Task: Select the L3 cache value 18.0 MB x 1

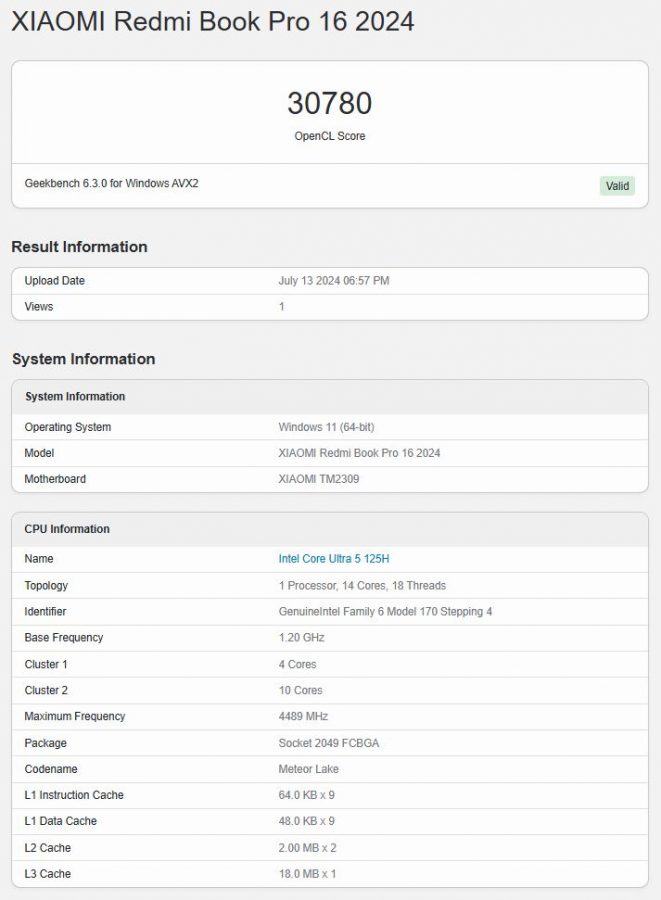Action: pyautogui.click(x=308, y=874)
